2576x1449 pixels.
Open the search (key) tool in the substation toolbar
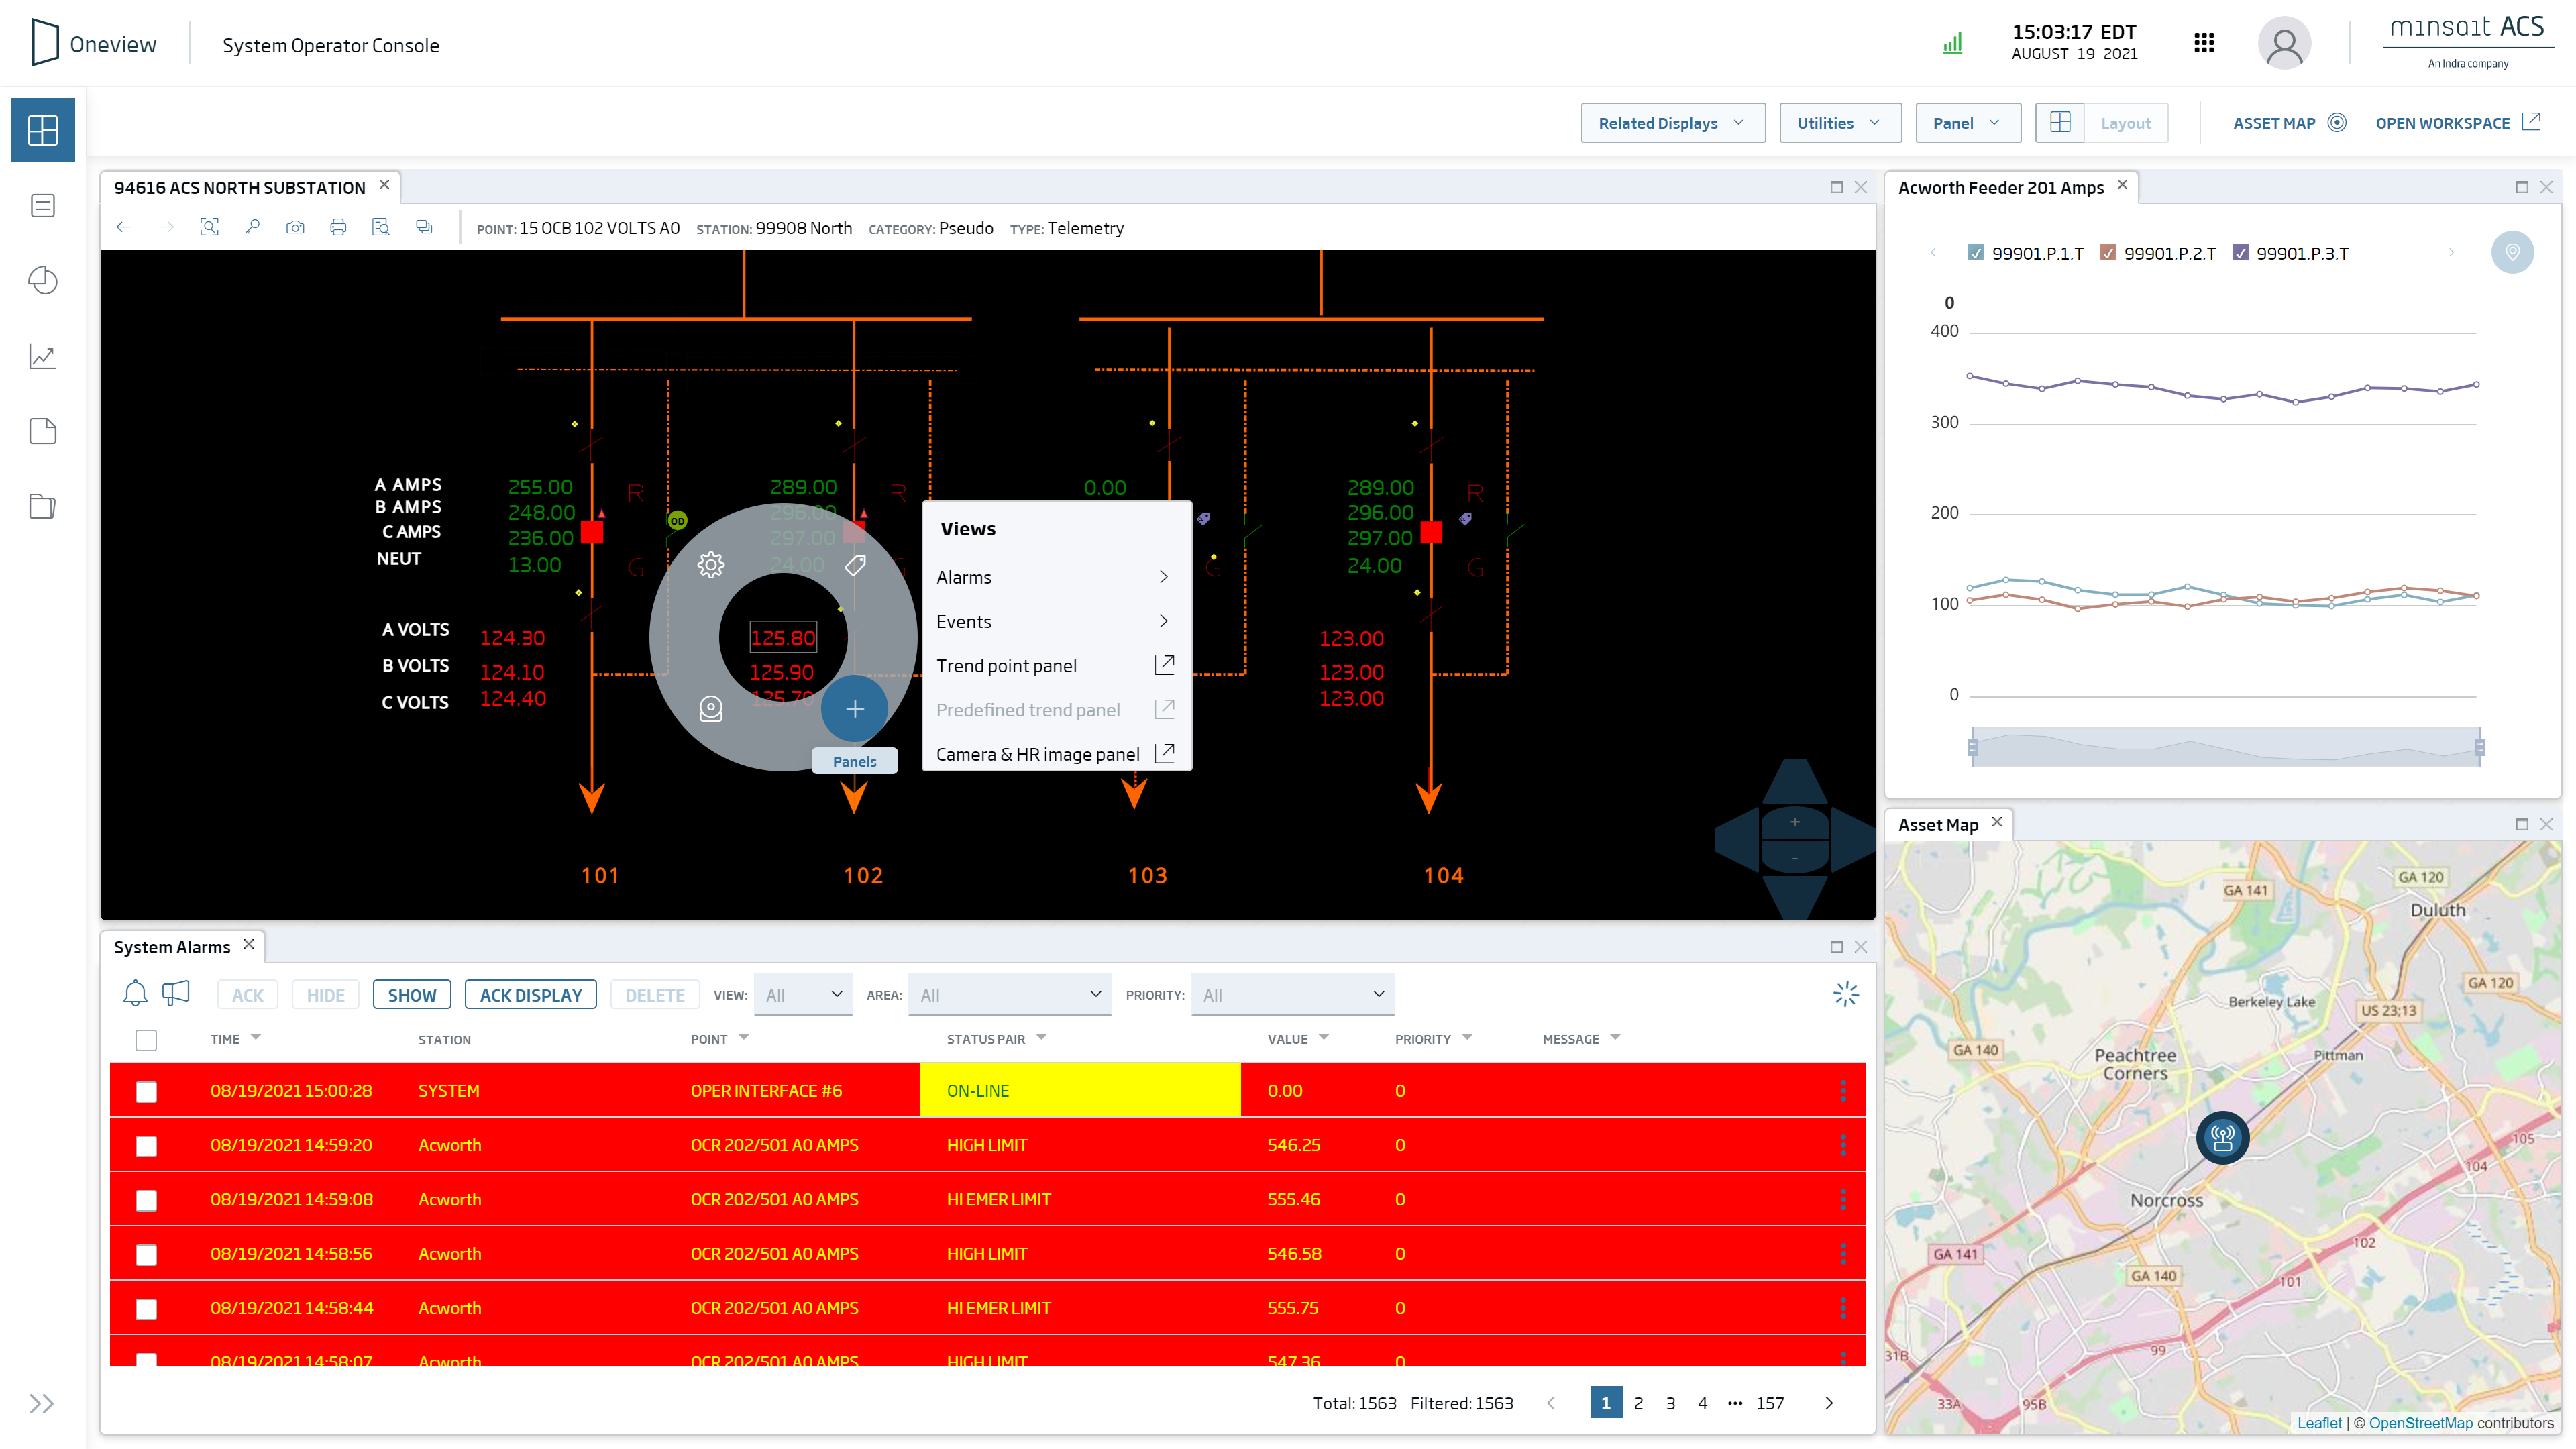click(252, 227)
